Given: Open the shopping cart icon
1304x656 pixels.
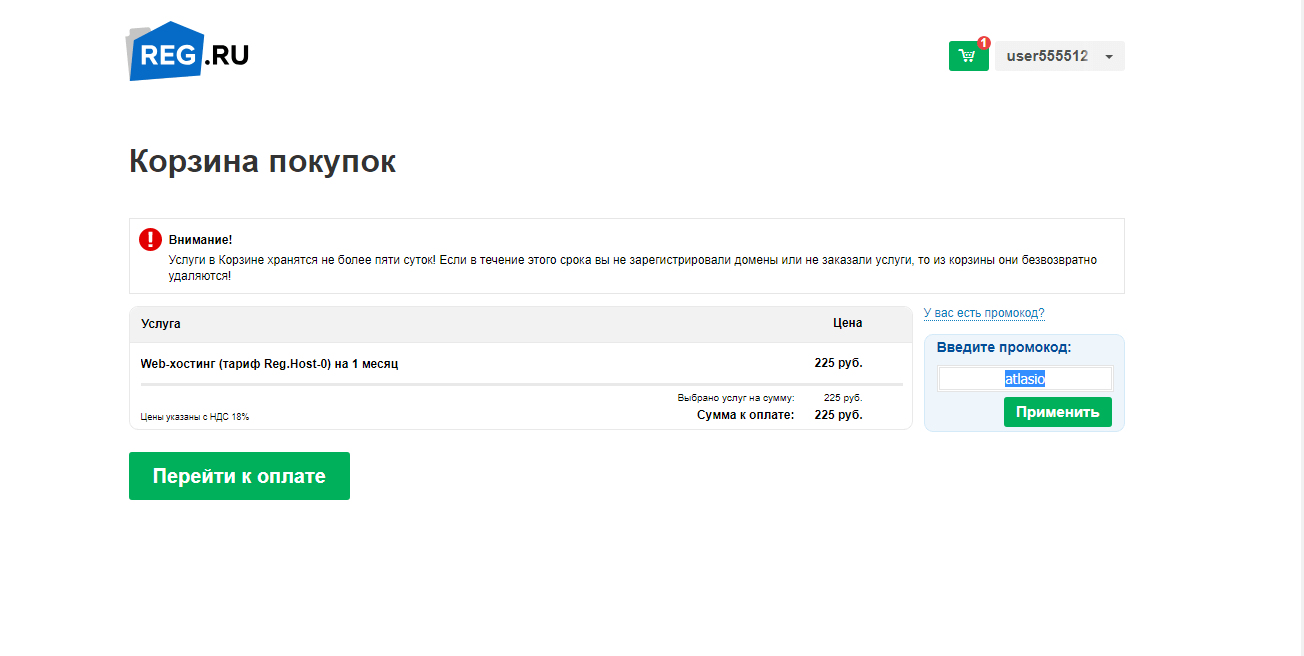Looking at the screenshot, I should pos(967,56).
